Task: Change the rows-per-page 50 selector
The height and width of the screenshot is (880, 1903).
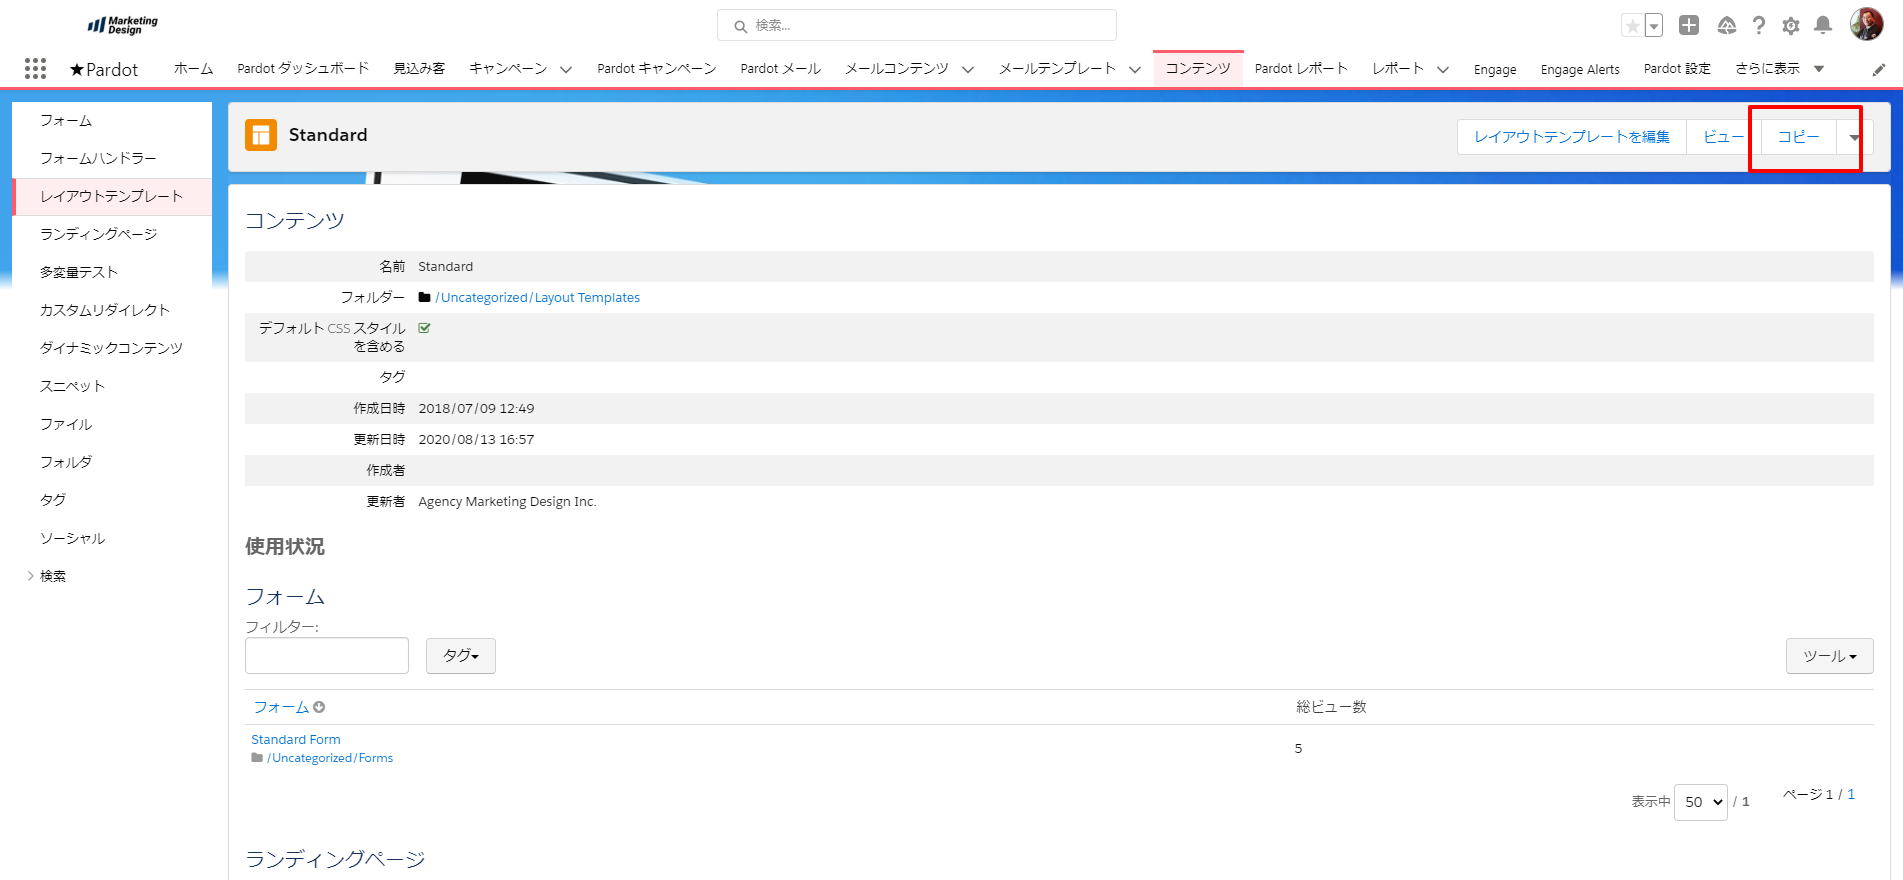Action: click(1700, 802)
